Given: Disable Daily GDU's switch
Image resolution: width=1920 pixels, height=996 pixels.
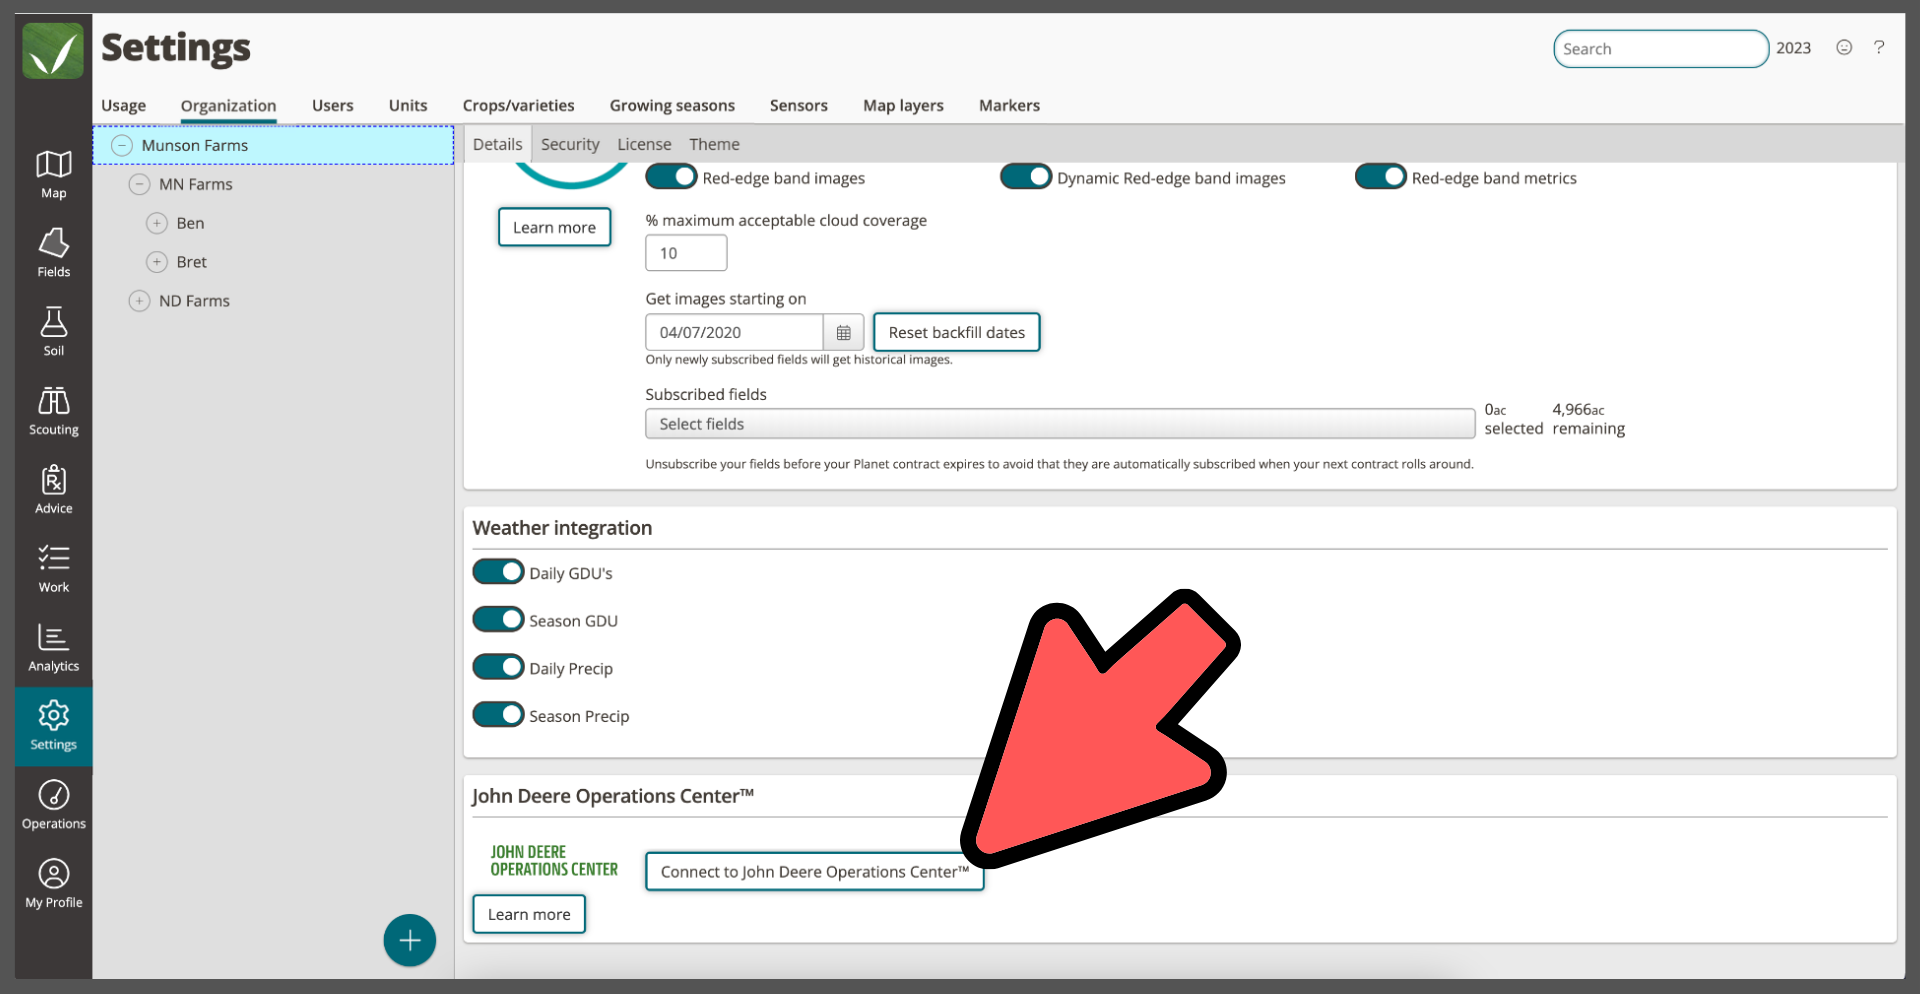Looking at the screenshot, I should point(498,572).
